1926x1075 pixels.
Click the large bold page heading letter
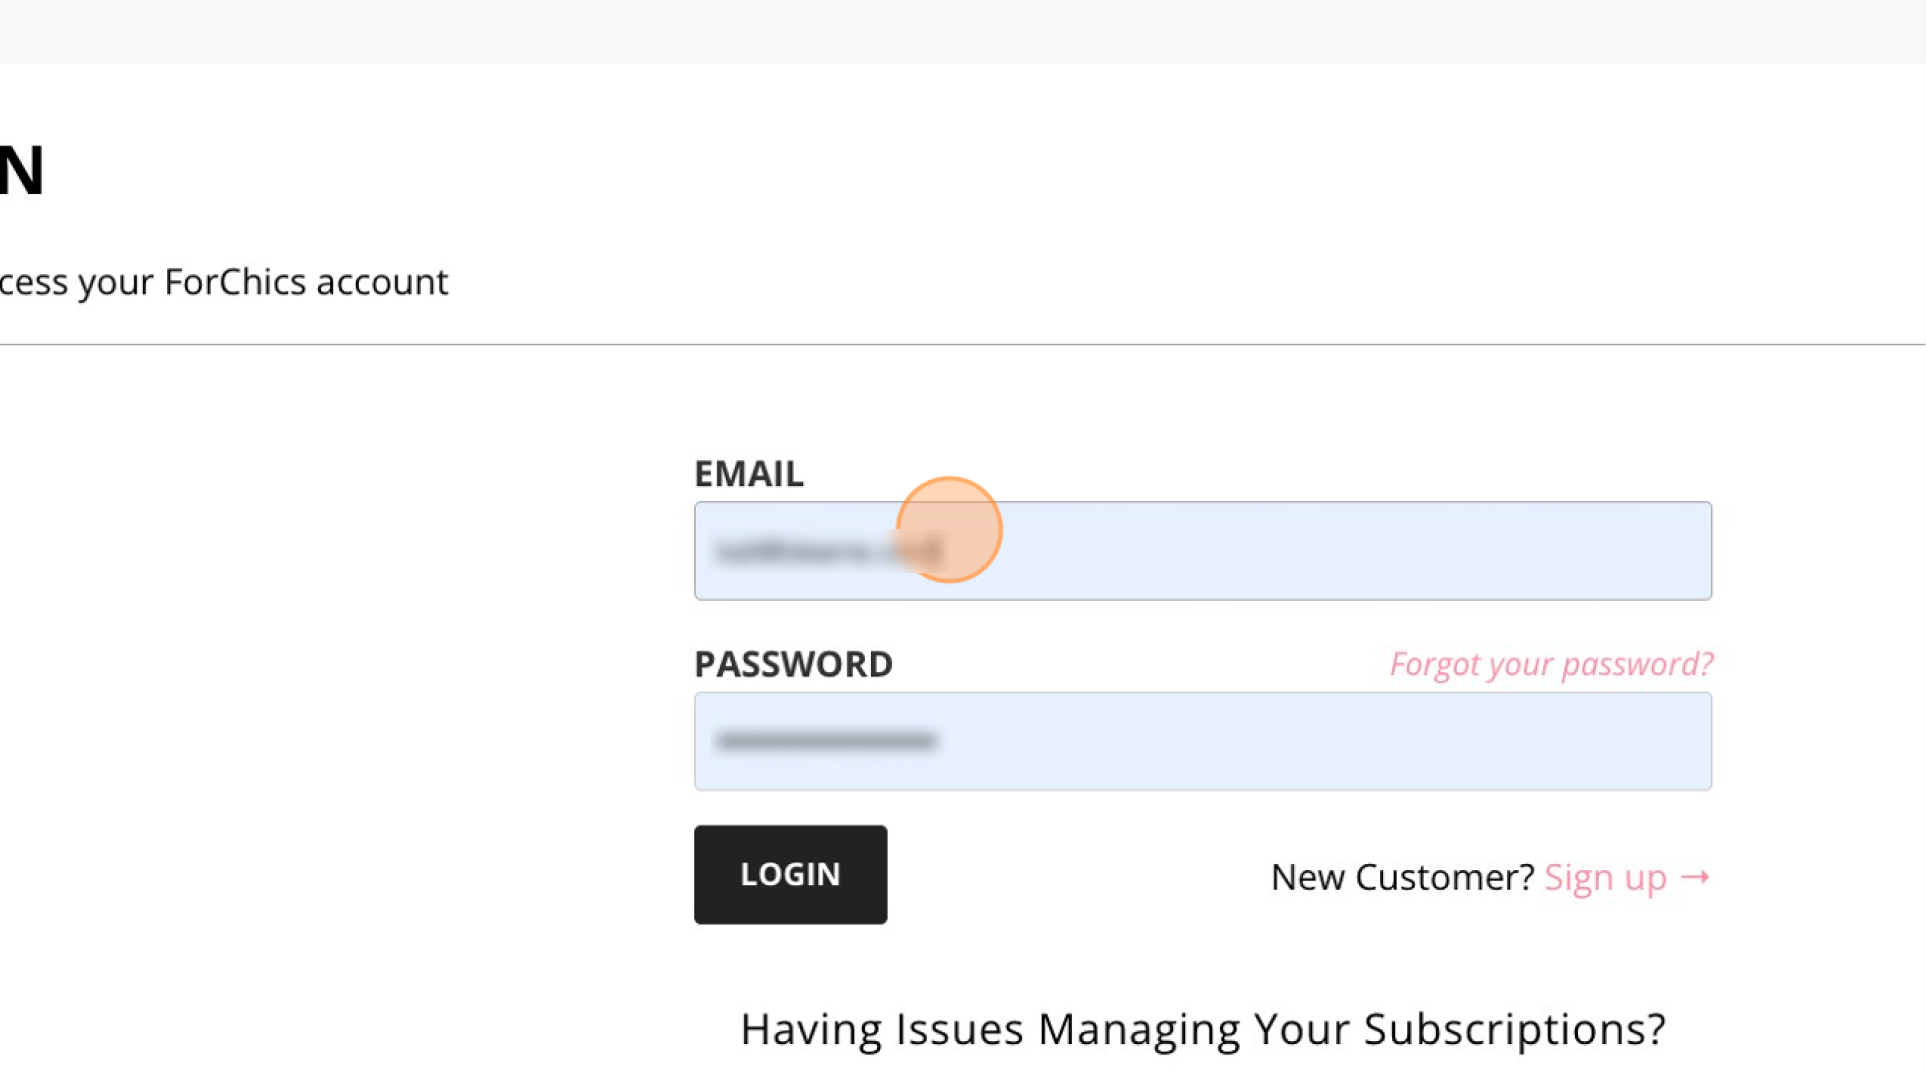[22, 170]
